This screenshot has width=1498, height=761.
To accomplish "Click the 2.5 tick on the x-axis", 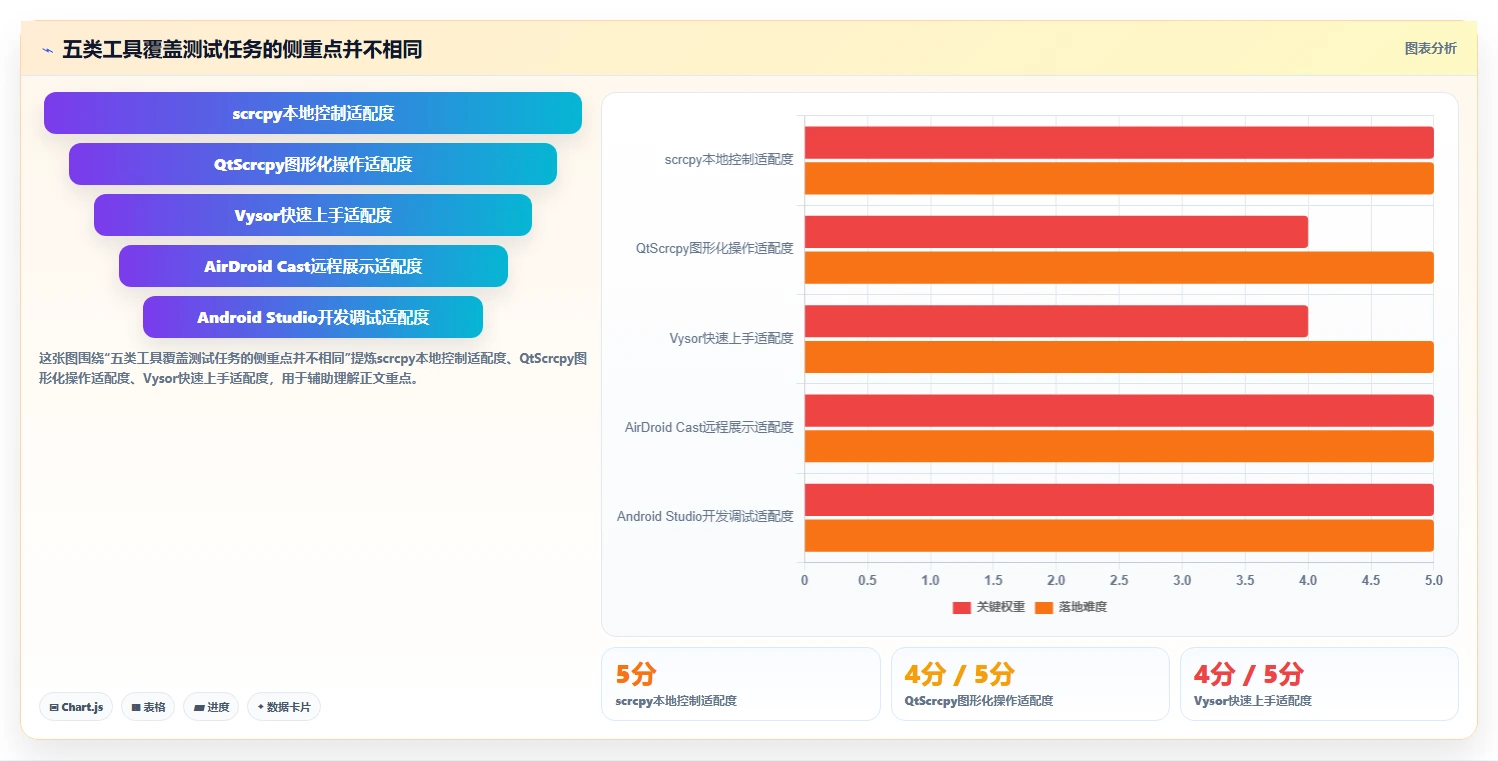I will pos(1119,580).
